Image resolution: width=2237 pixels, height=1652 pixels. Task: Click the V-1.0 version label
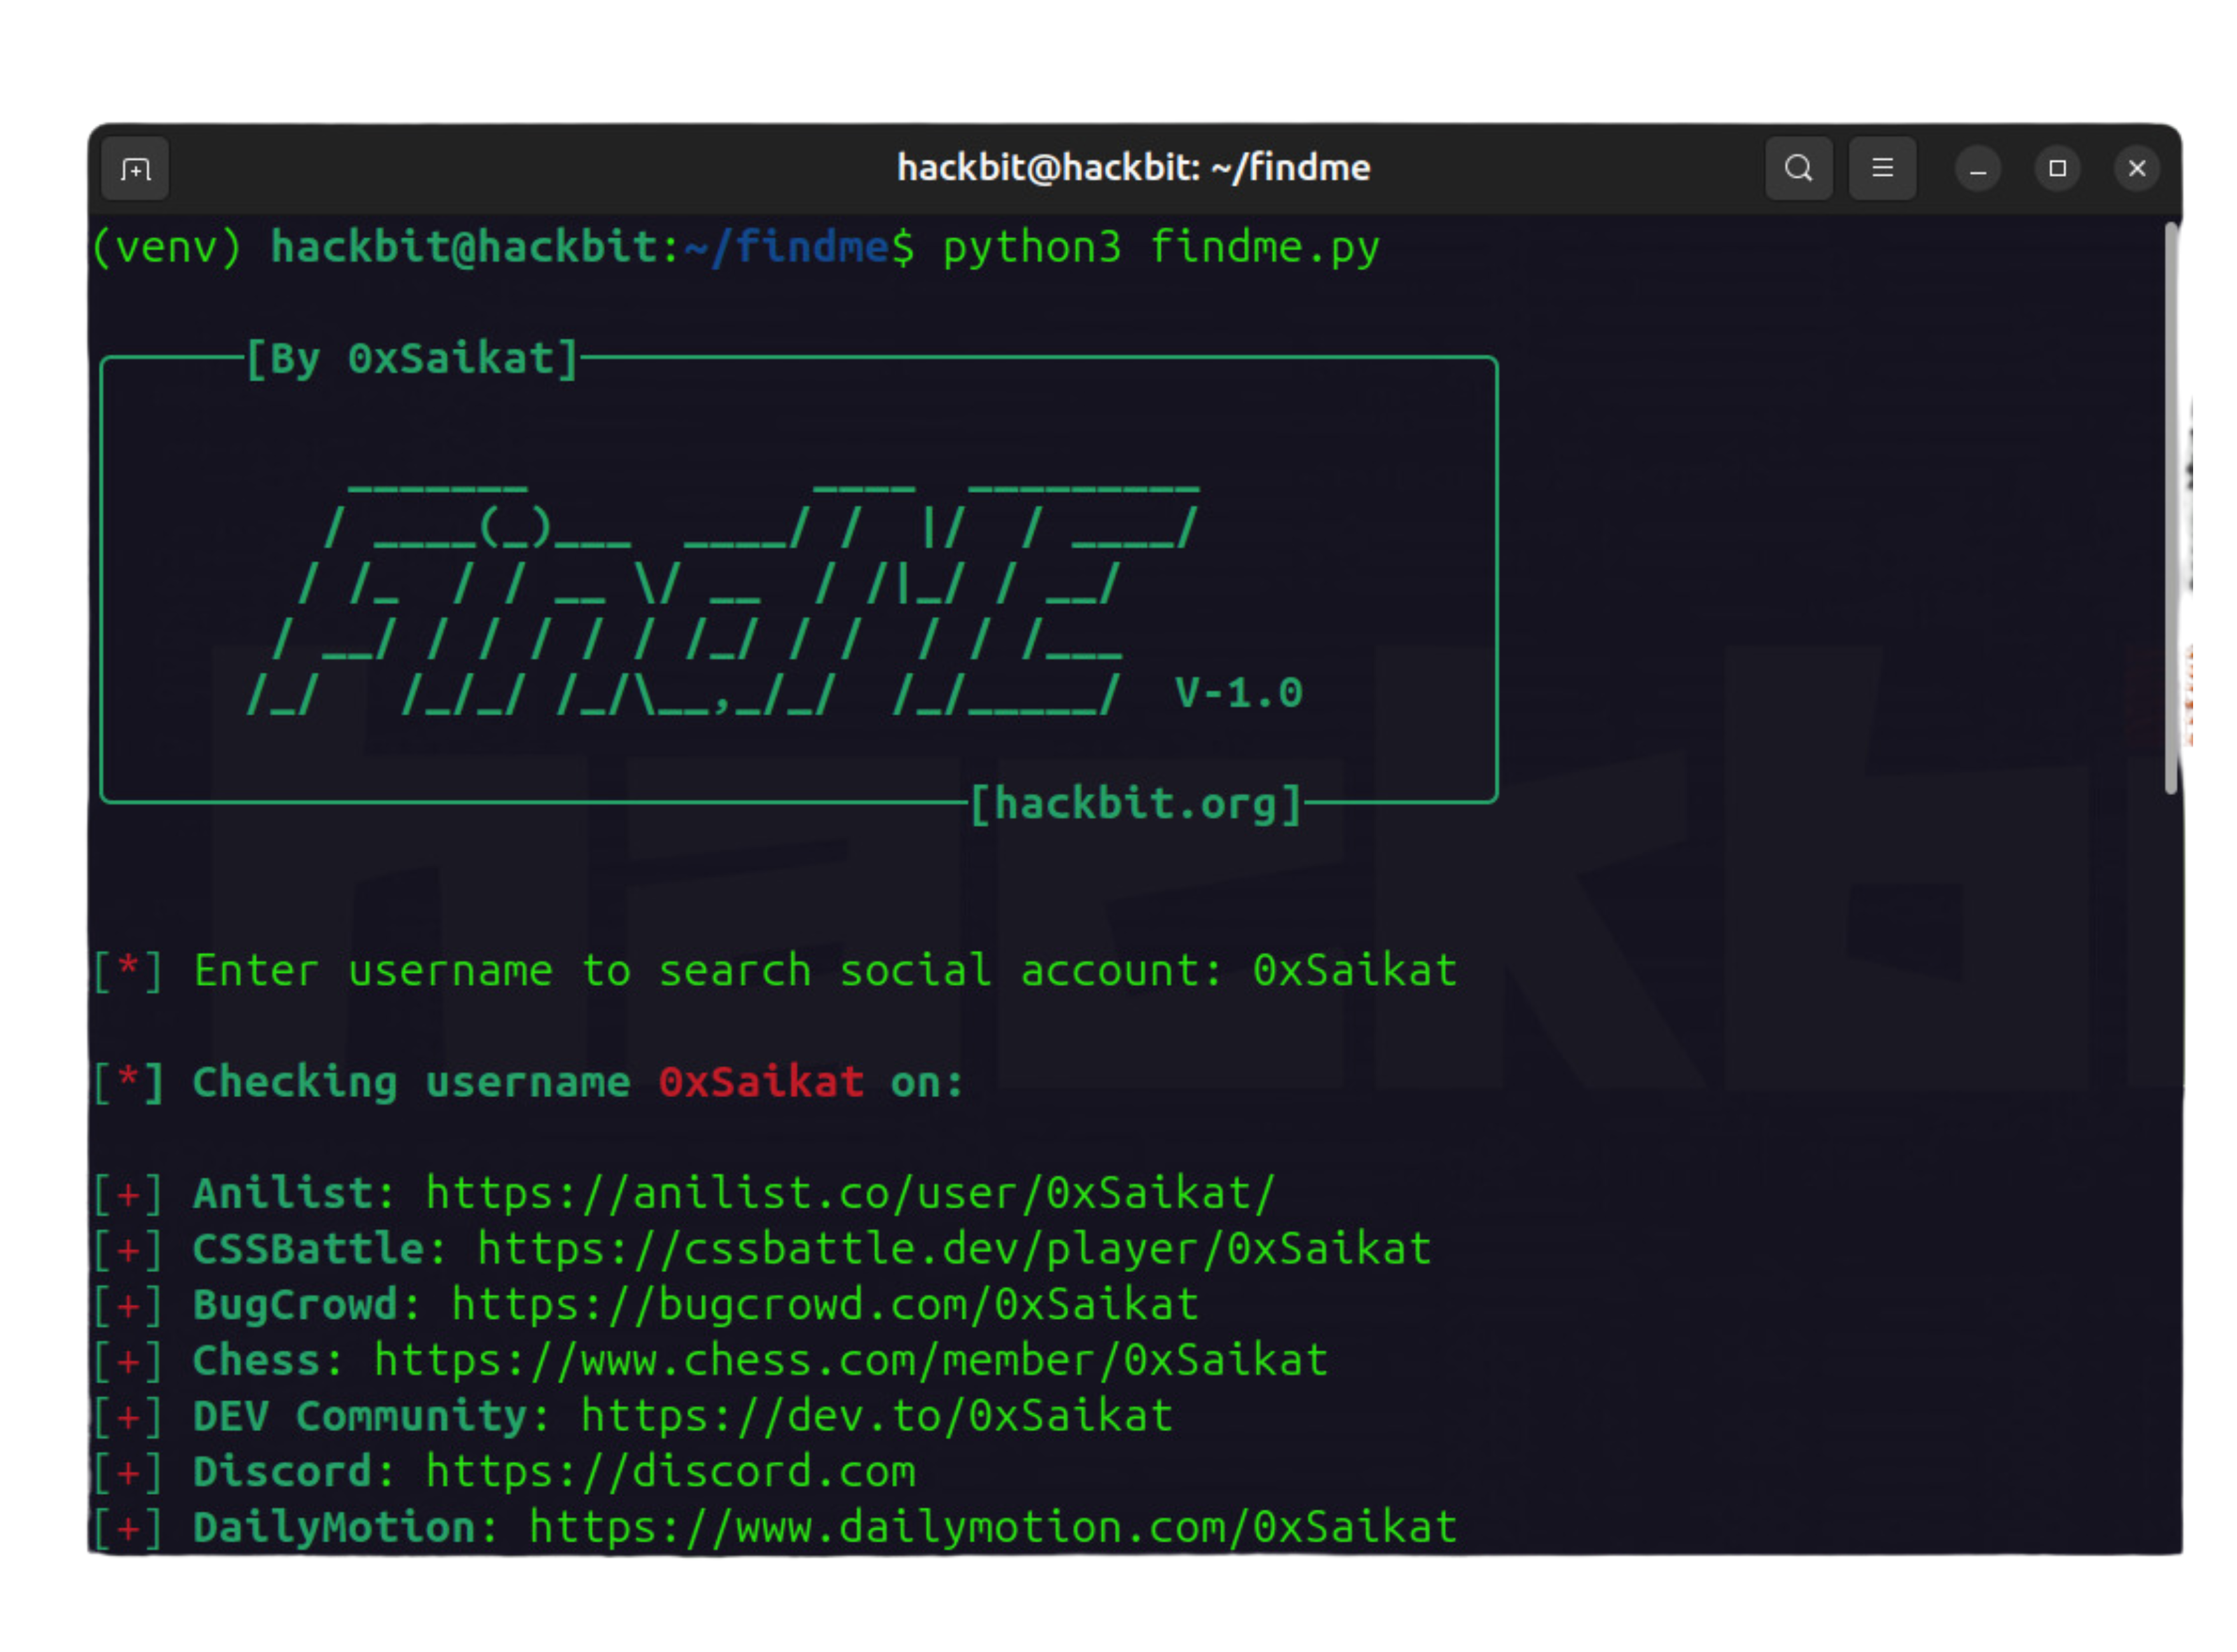[x=1238, y=693]
